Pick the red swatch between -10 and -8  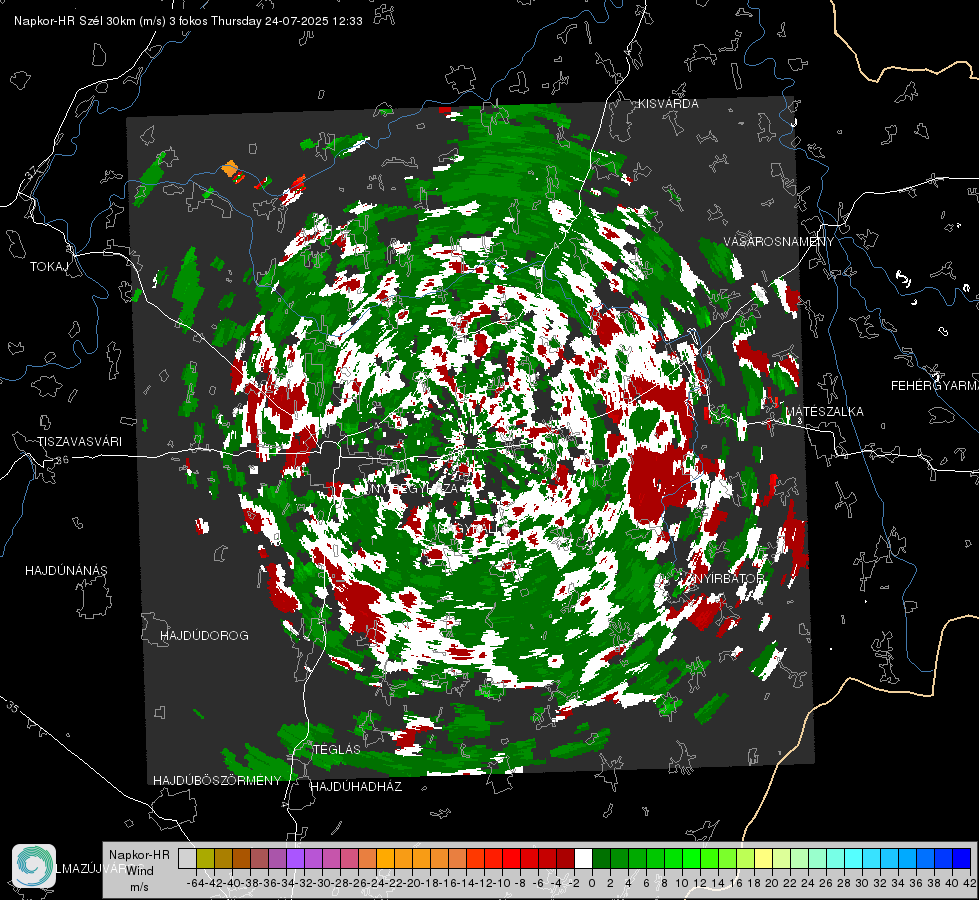pos(512,858)
